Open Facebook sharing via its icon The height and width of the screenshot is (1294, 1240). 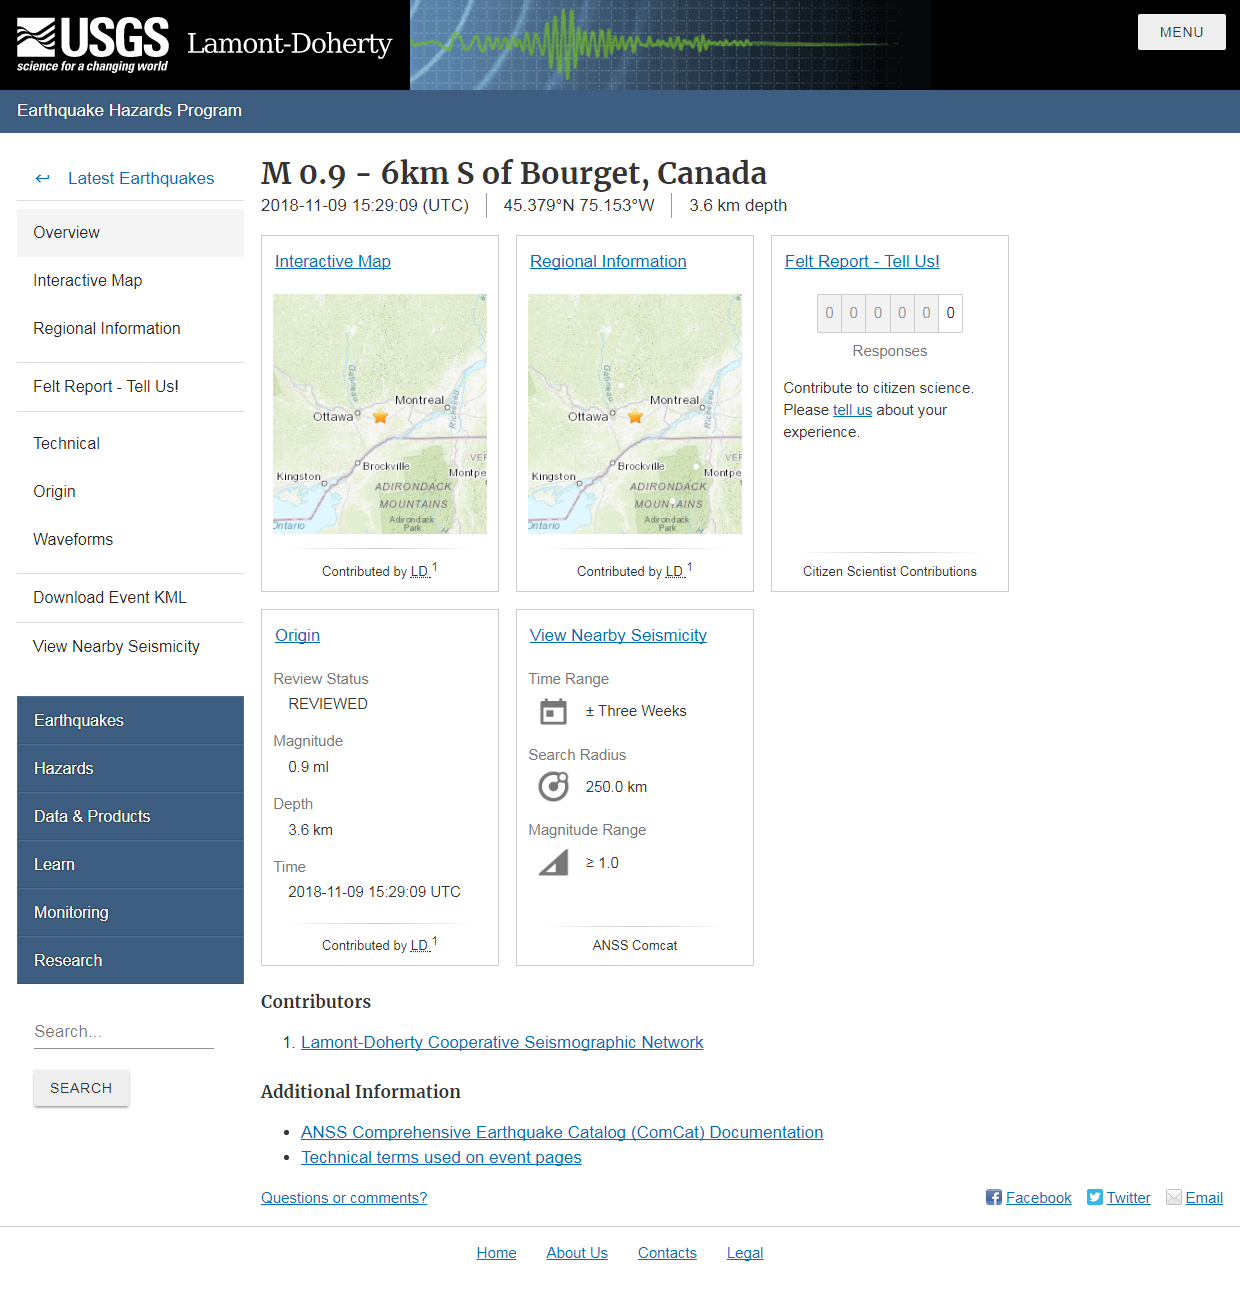[992, 1197]
